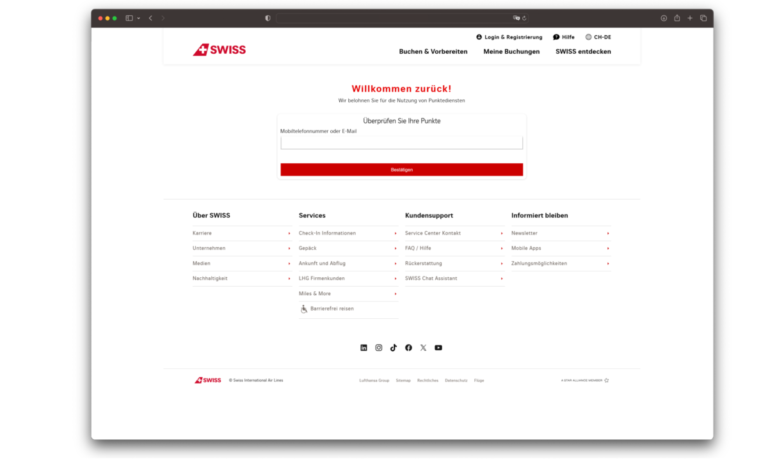The width and height of the screenshot is (768, 461).
Task: Click the Safari share icon
Action: (677, 18)
